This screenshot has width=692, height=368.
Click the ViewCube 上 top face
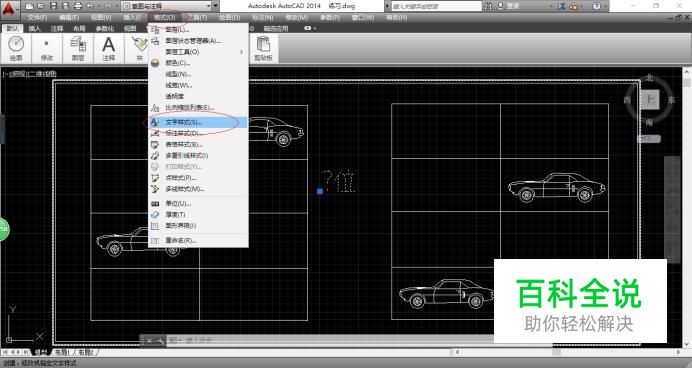(650, 100)
